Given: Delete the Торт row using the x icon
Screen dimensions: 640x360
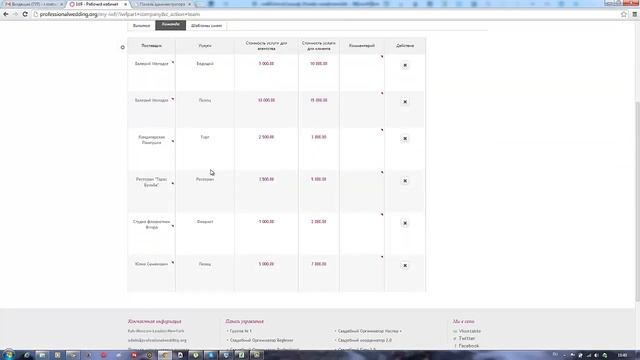Looking at the screenshot, I should click(x=405, y=138).
